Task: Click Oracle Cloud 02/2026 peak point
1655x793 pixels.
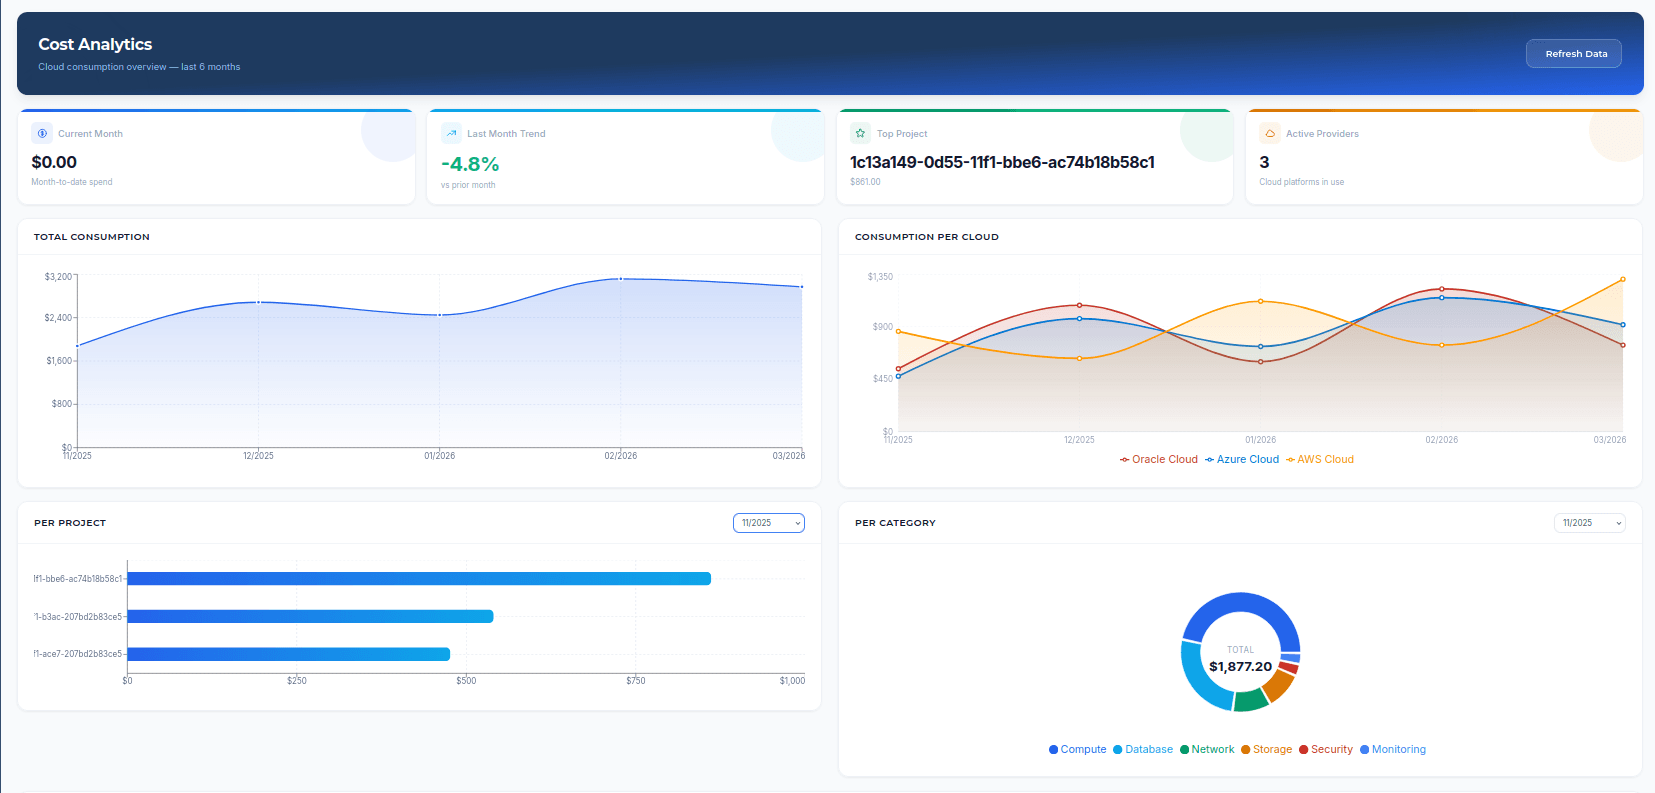Action: pyautogui.click(x=1441, y=289)
